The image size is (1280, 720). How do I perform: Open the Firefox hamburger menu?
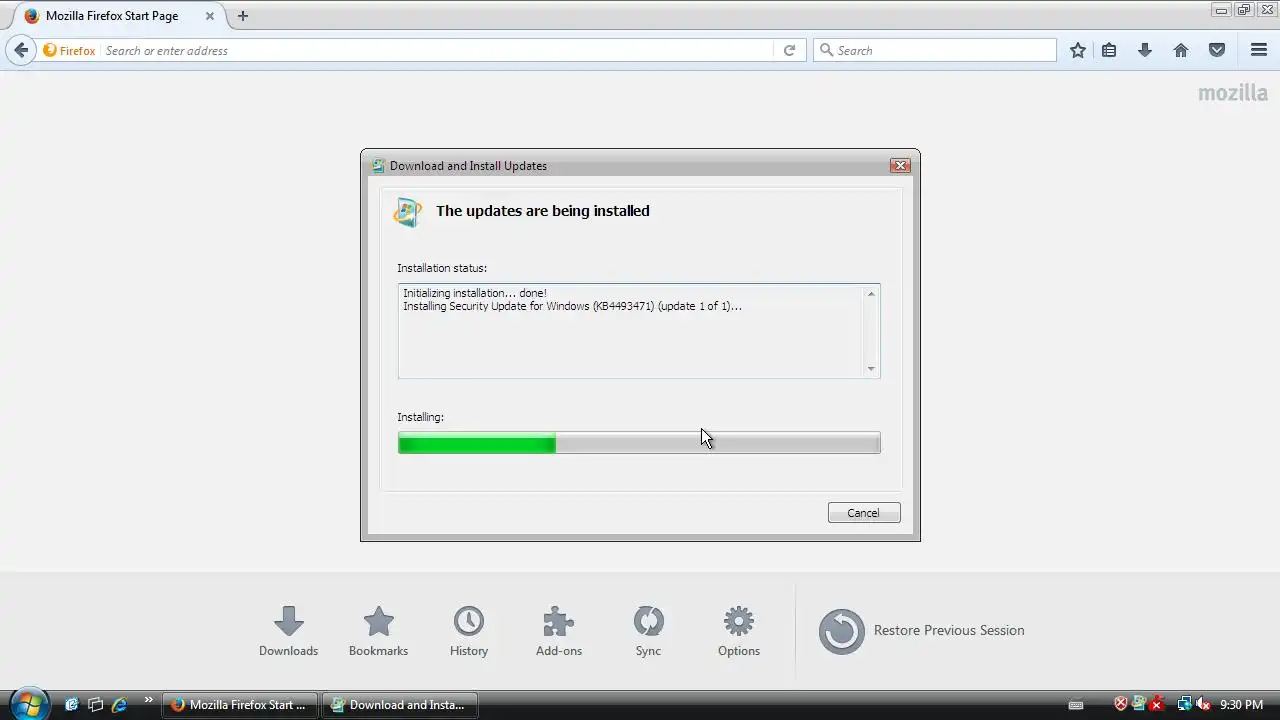tap(1259, 50)
